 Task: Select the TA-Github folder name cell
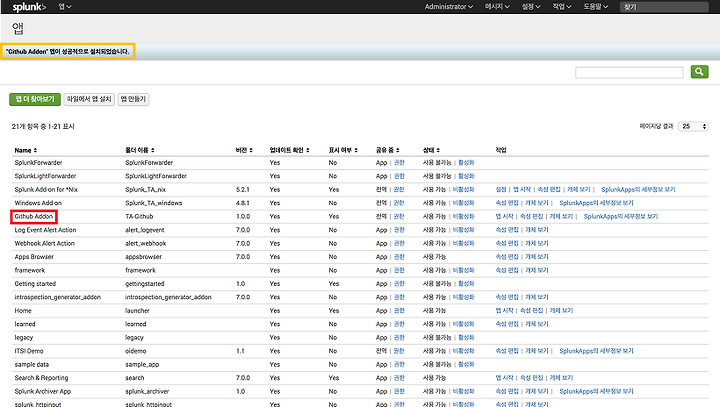click(x=139, y=216)
